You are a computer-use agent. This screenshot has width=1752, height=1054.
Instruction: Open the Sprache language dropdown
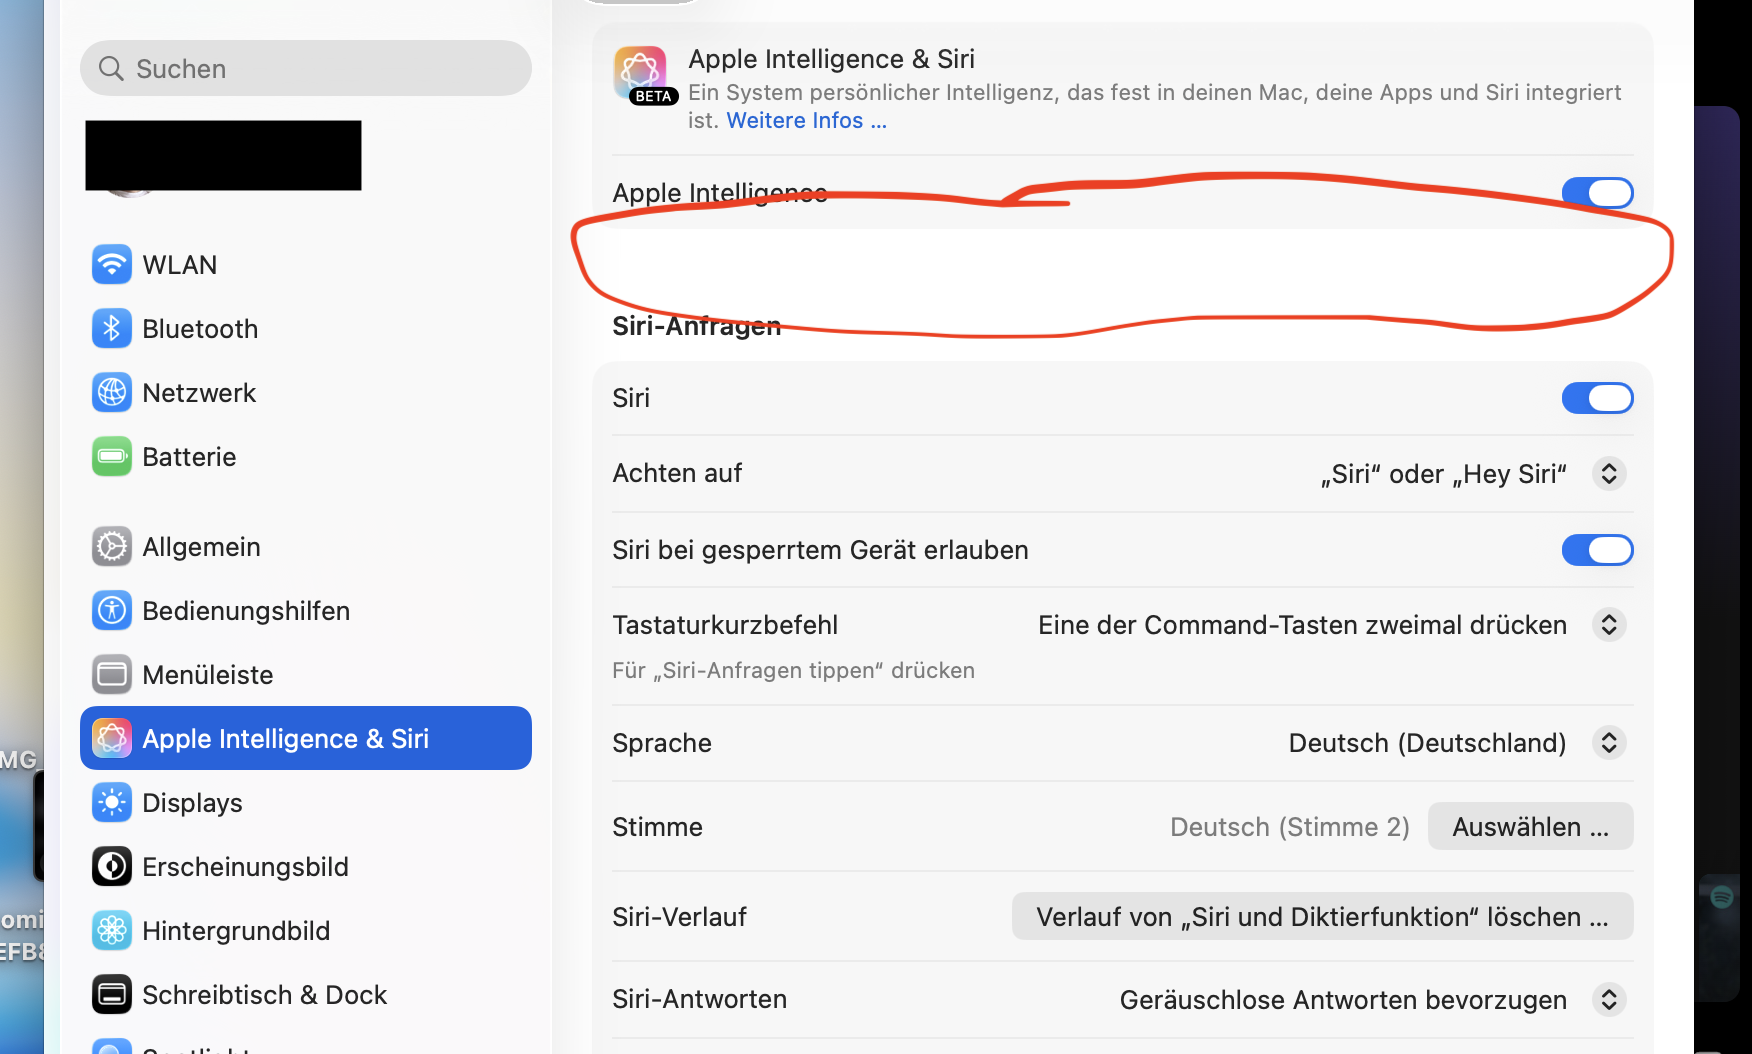point(1608,743)
